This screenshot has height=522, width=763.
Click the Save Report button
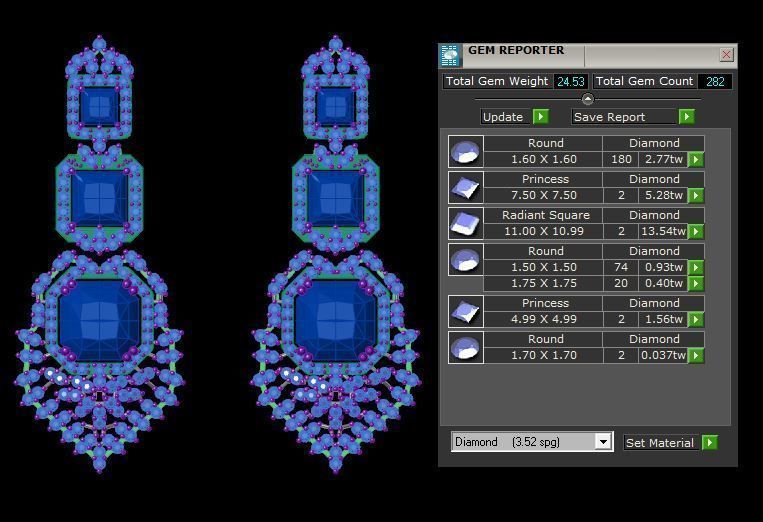coord(624,117)
